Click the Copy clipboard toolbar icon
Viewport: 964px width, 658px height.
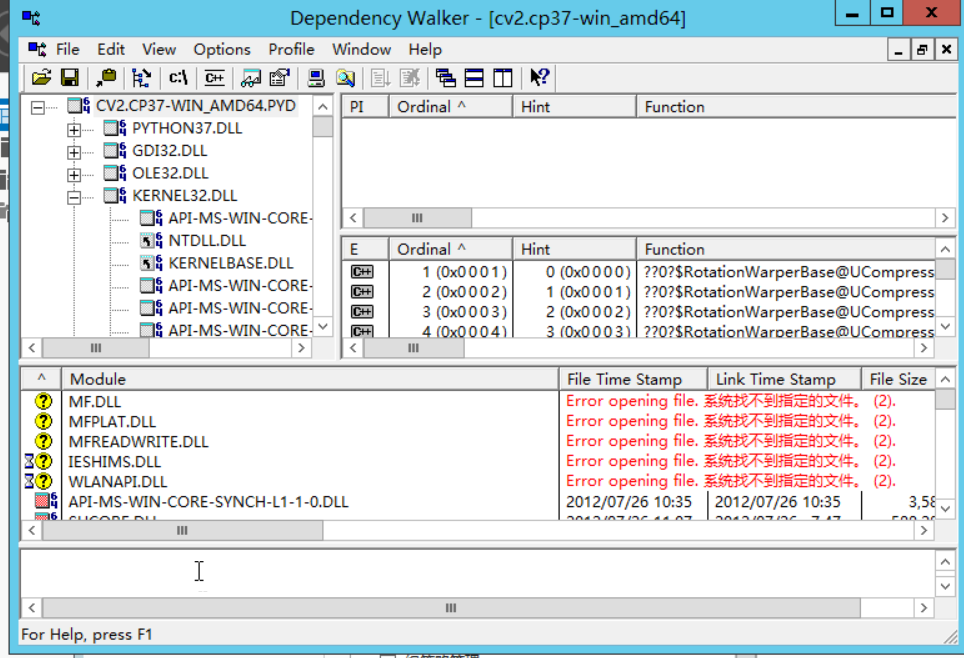click(106, 77)
